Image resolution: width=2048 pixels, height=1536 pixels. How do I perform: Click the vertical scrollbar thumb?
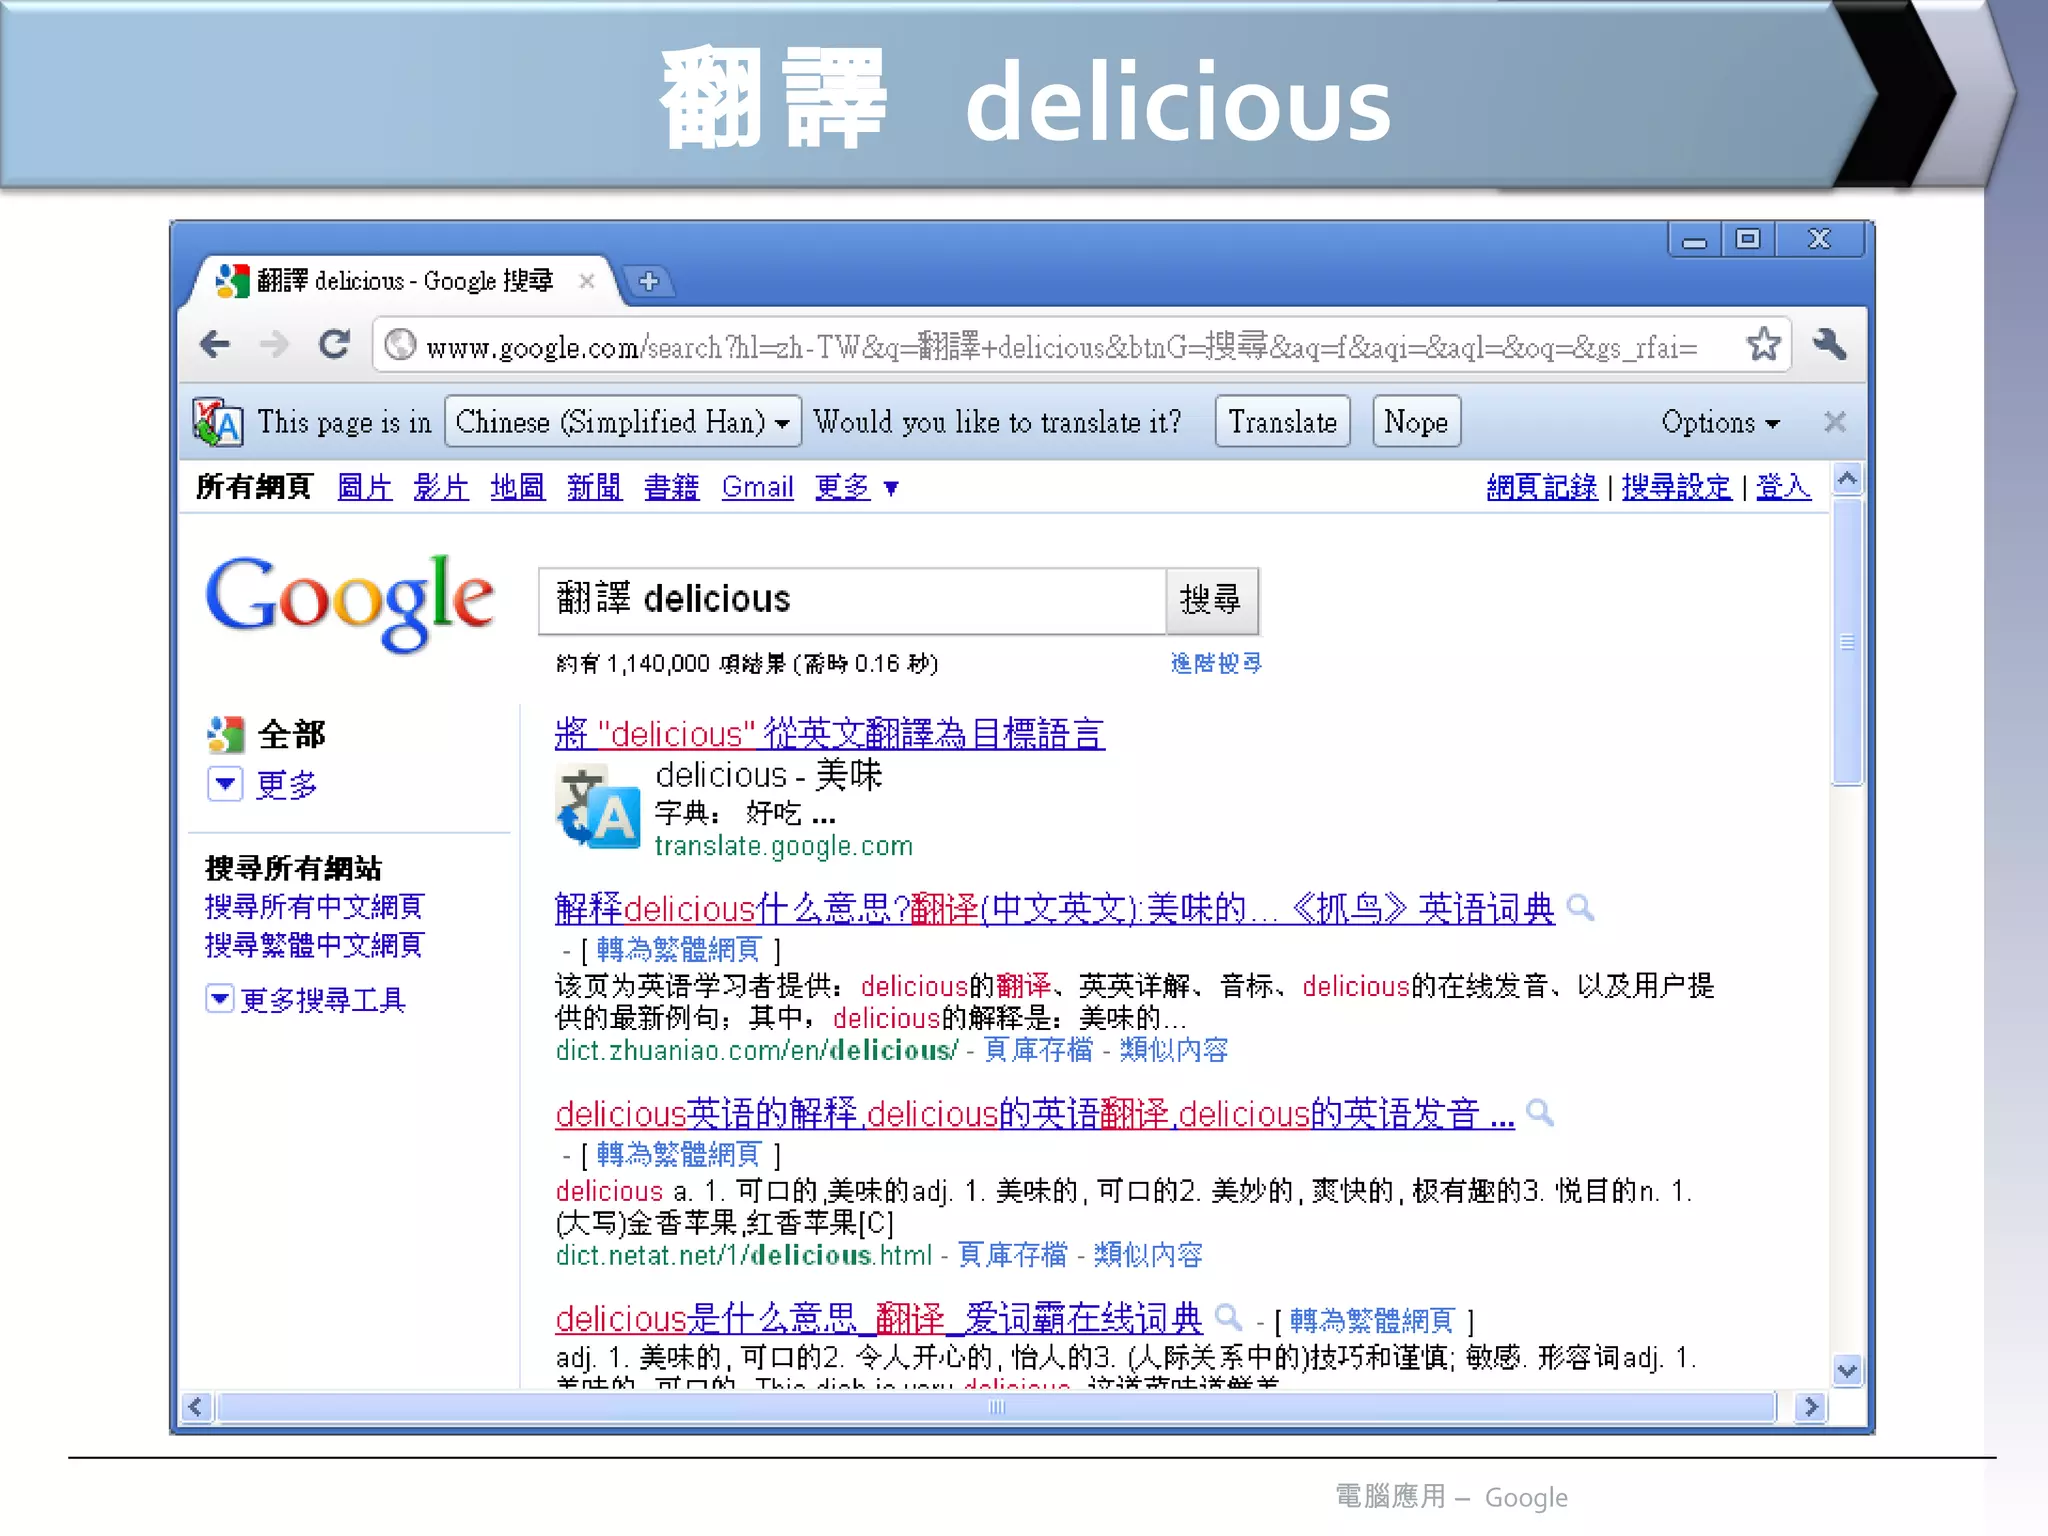pyautogui.click(x=1847, y=642)
